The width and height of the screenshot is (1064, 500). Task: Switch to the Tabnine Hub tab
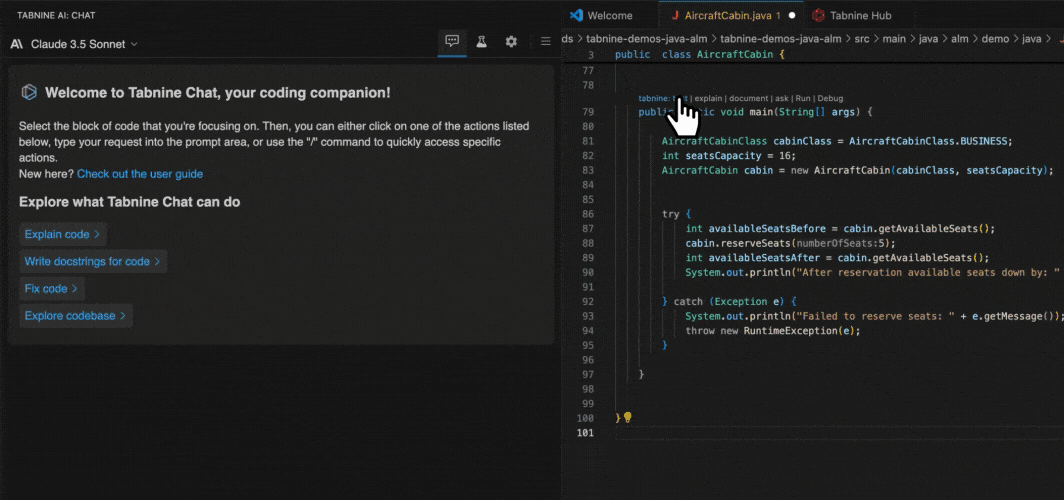[860, 15]
